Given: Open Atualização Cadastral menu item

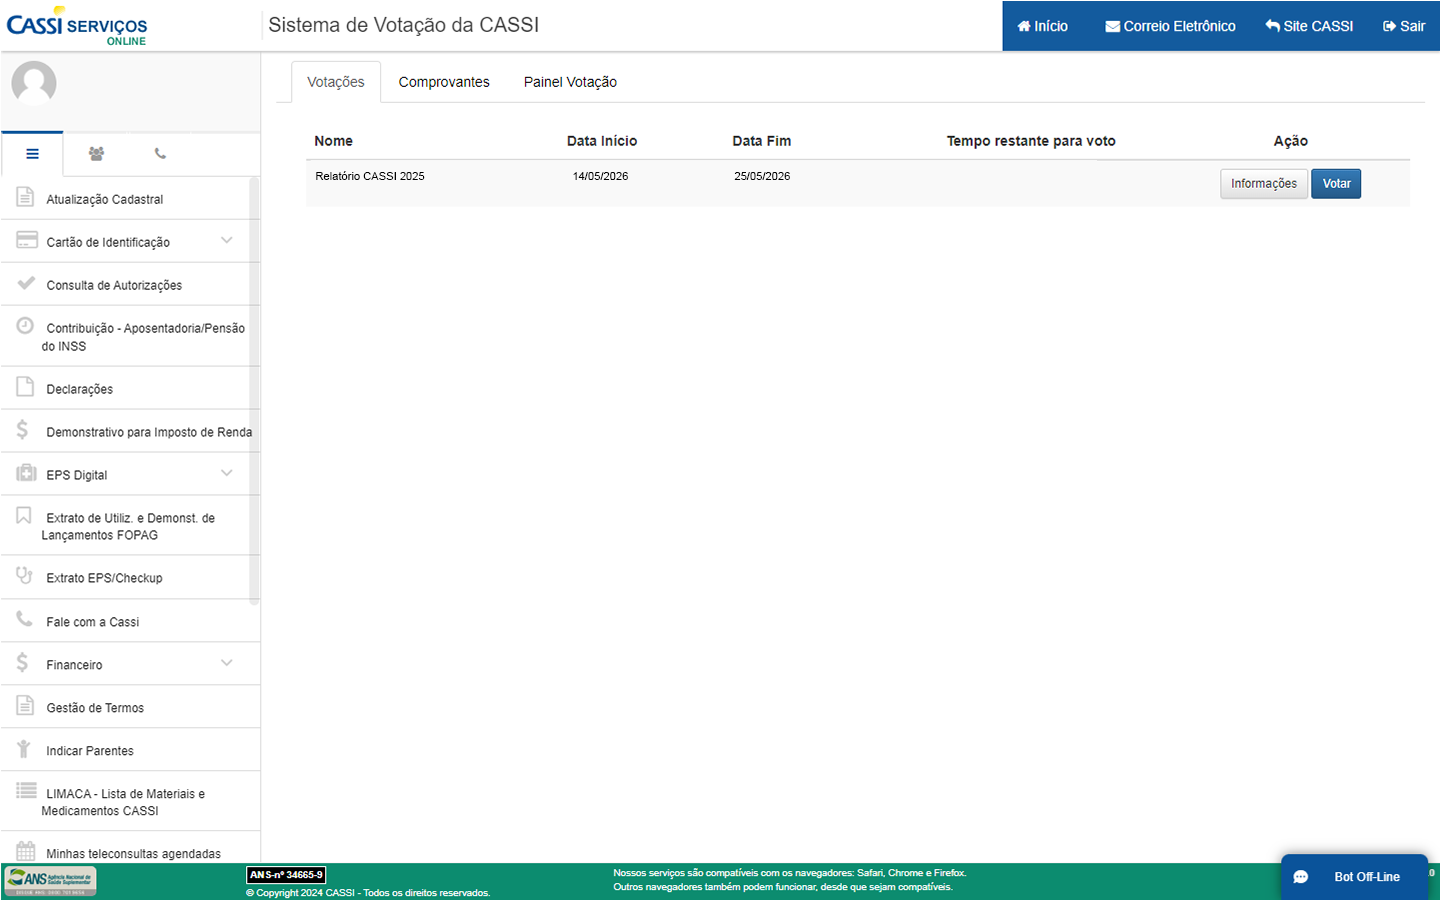Looking at the screenshot, I should point(131,198).
